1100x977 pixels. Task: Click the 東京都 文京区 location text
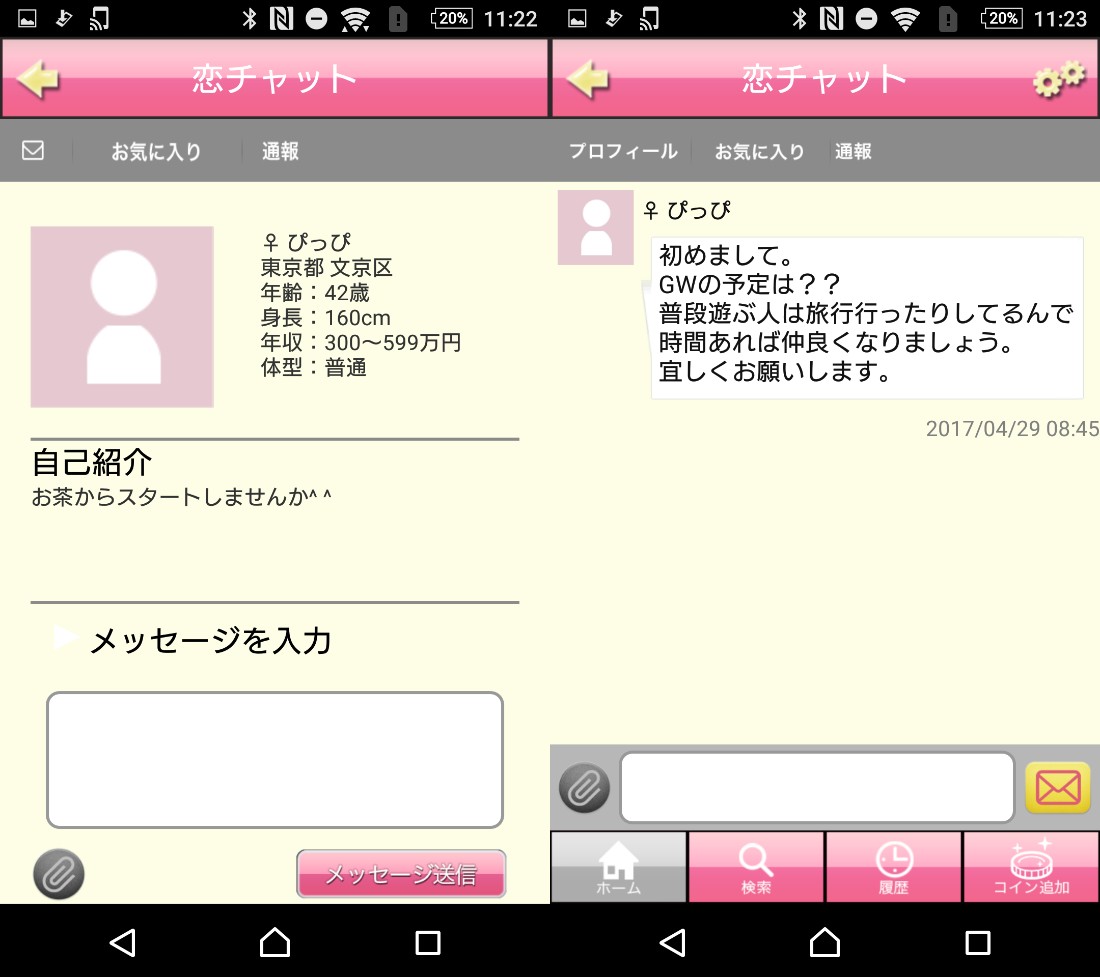click(326, 267)
